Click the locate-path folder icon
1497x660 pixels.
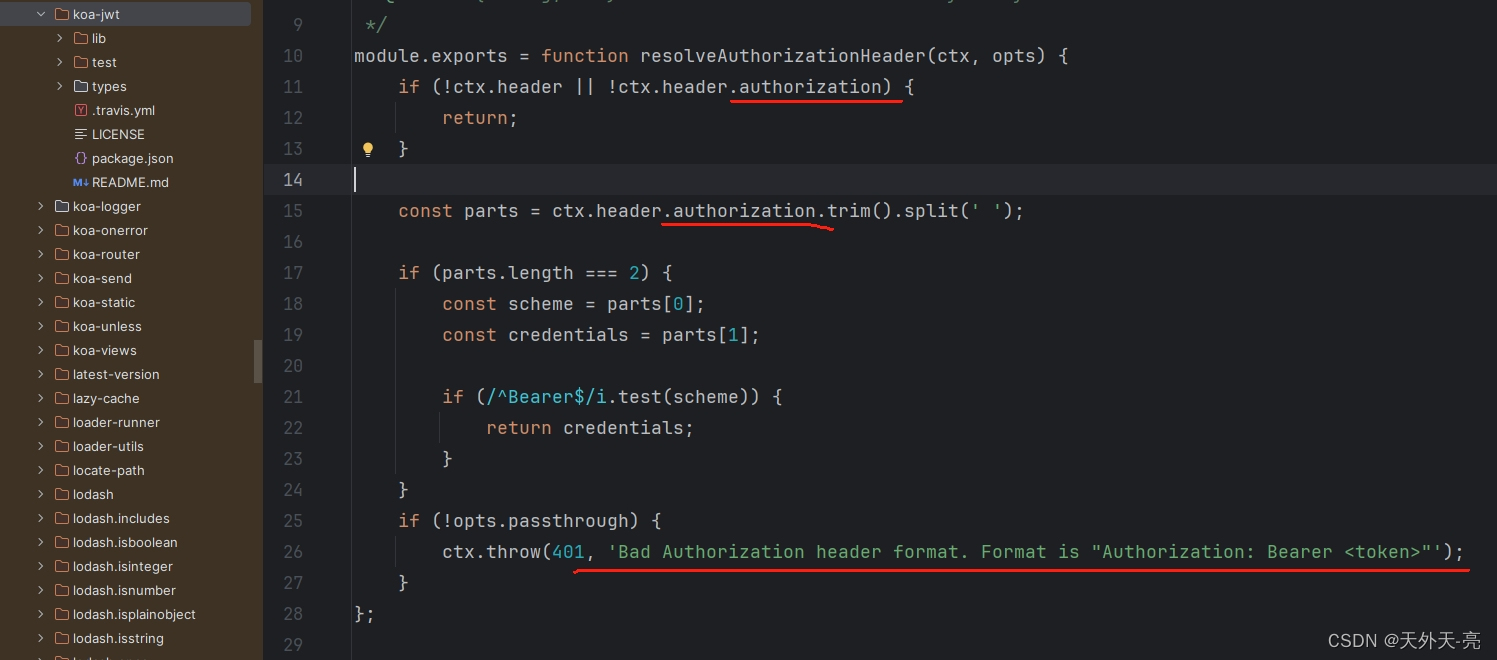[62, 470]
